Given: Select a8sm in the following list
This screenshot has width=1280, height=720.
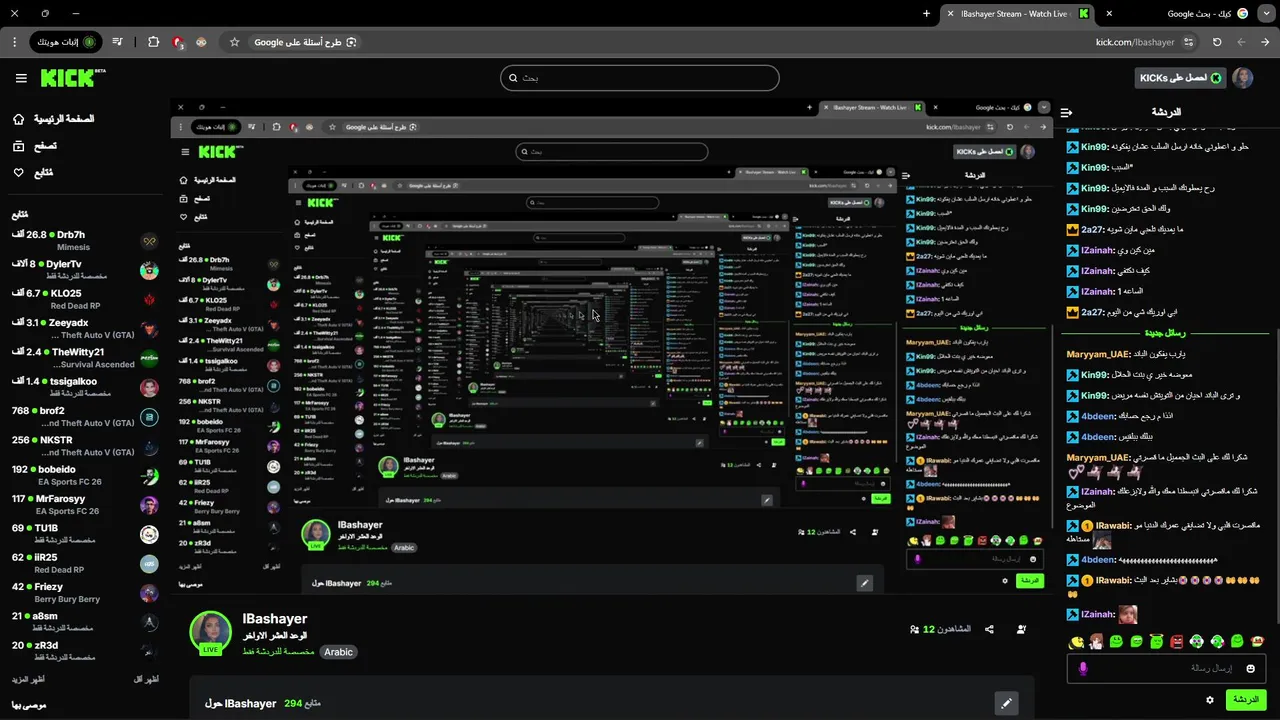Looking at the screenshot, I should [85, 621].
